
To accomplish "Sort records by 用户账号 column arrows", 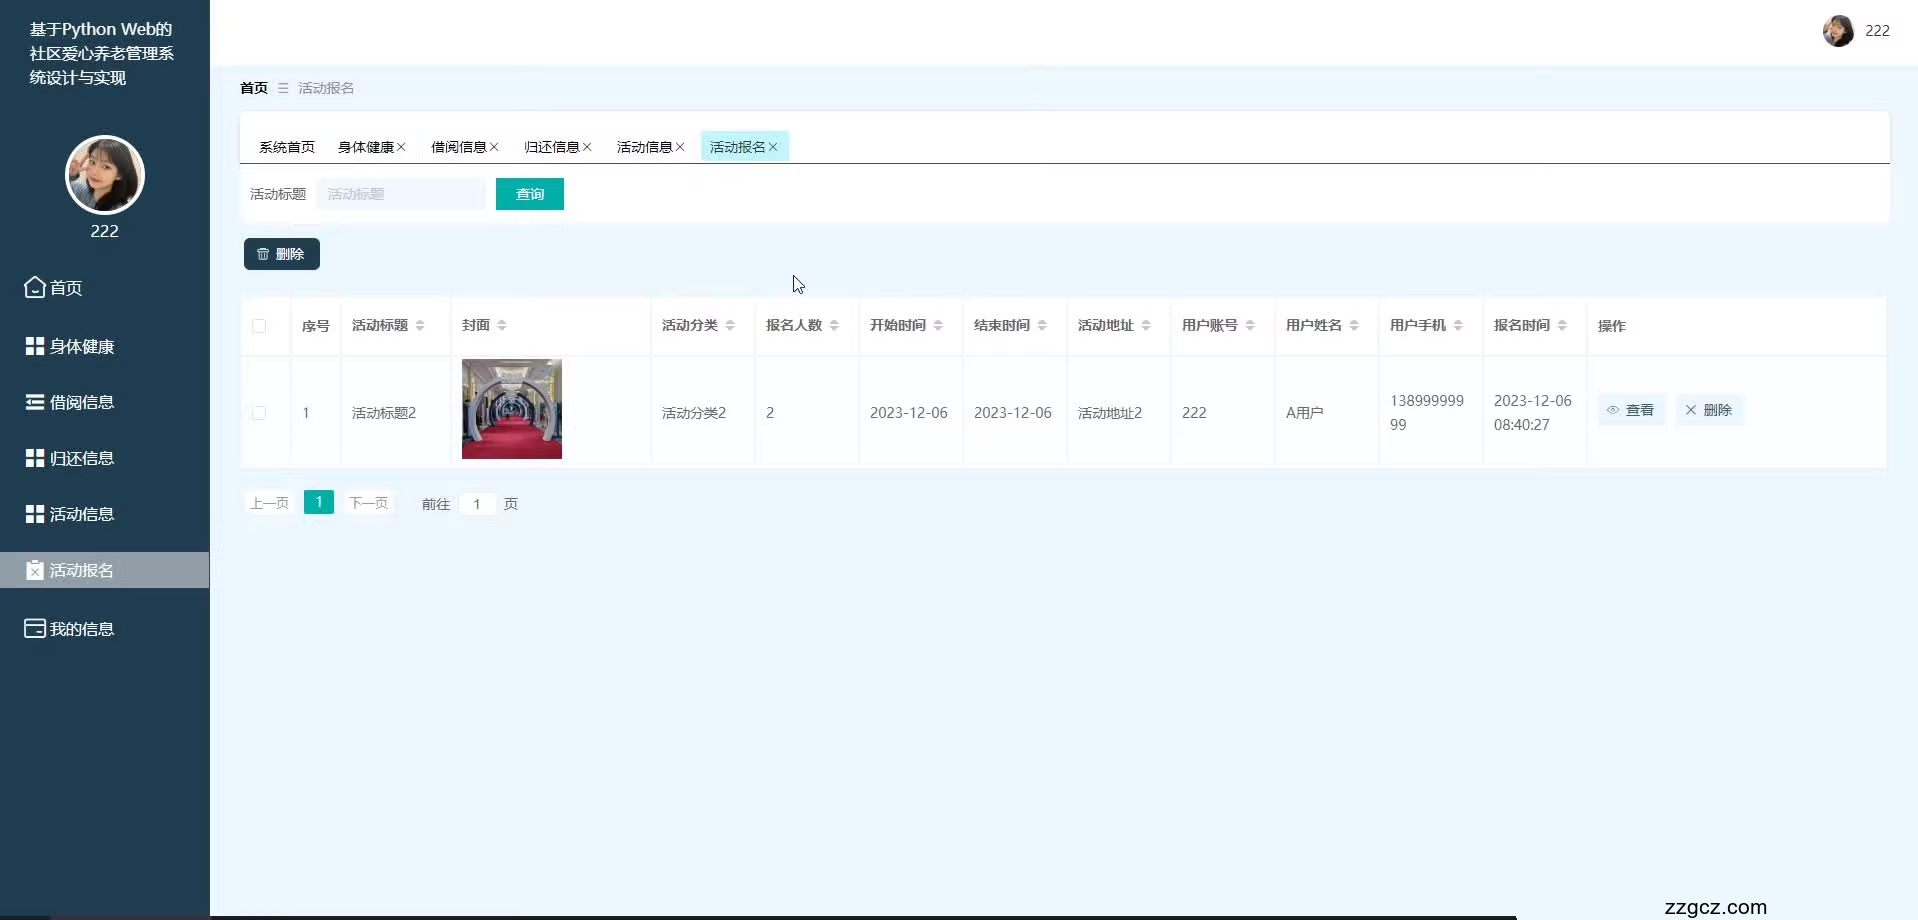I will 1251,324.
